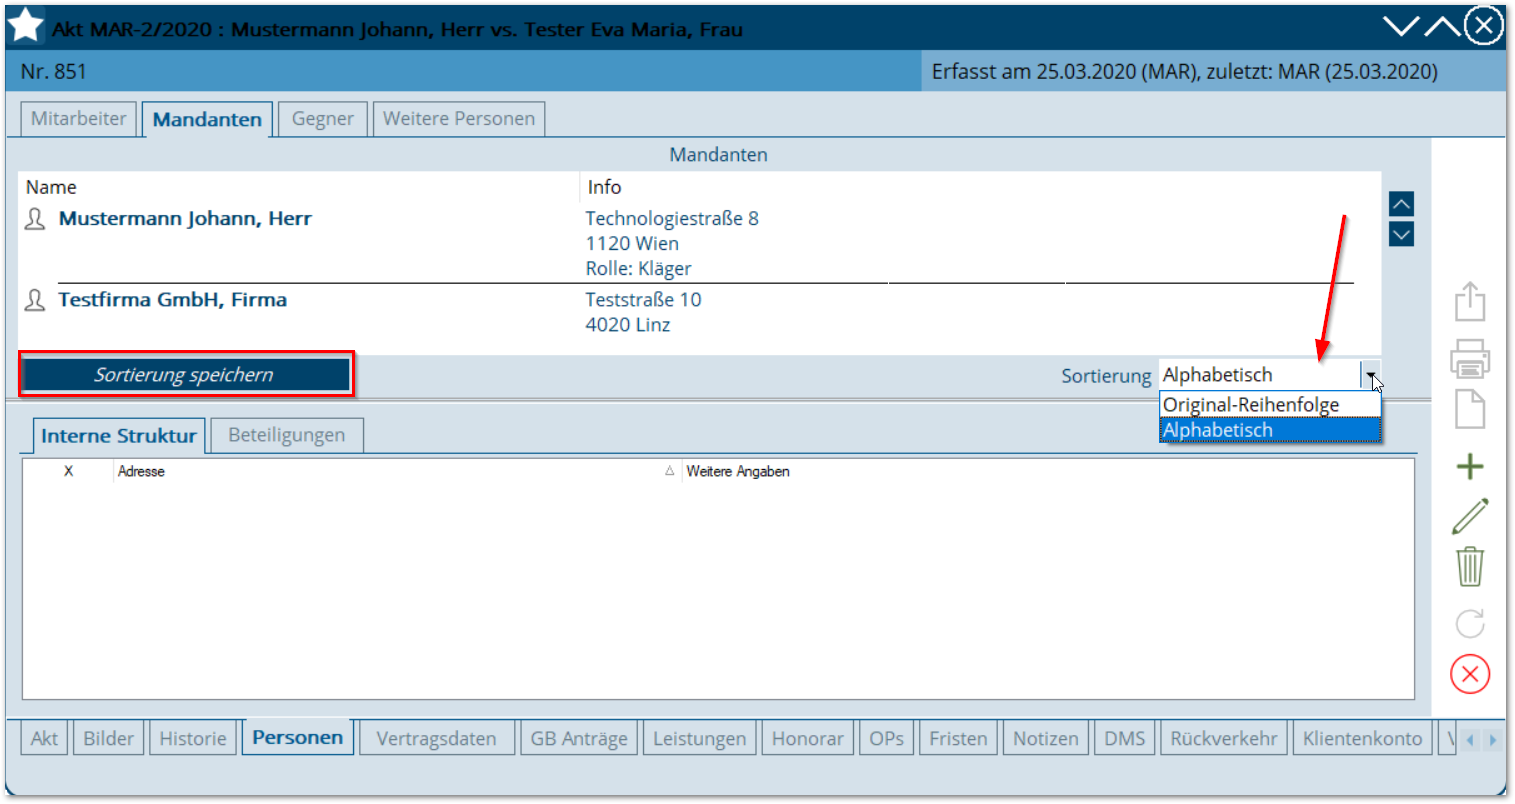Open the Leistungen bottom tab
The height and width of the screenshot is (804, 1515).
pos(700,738)
